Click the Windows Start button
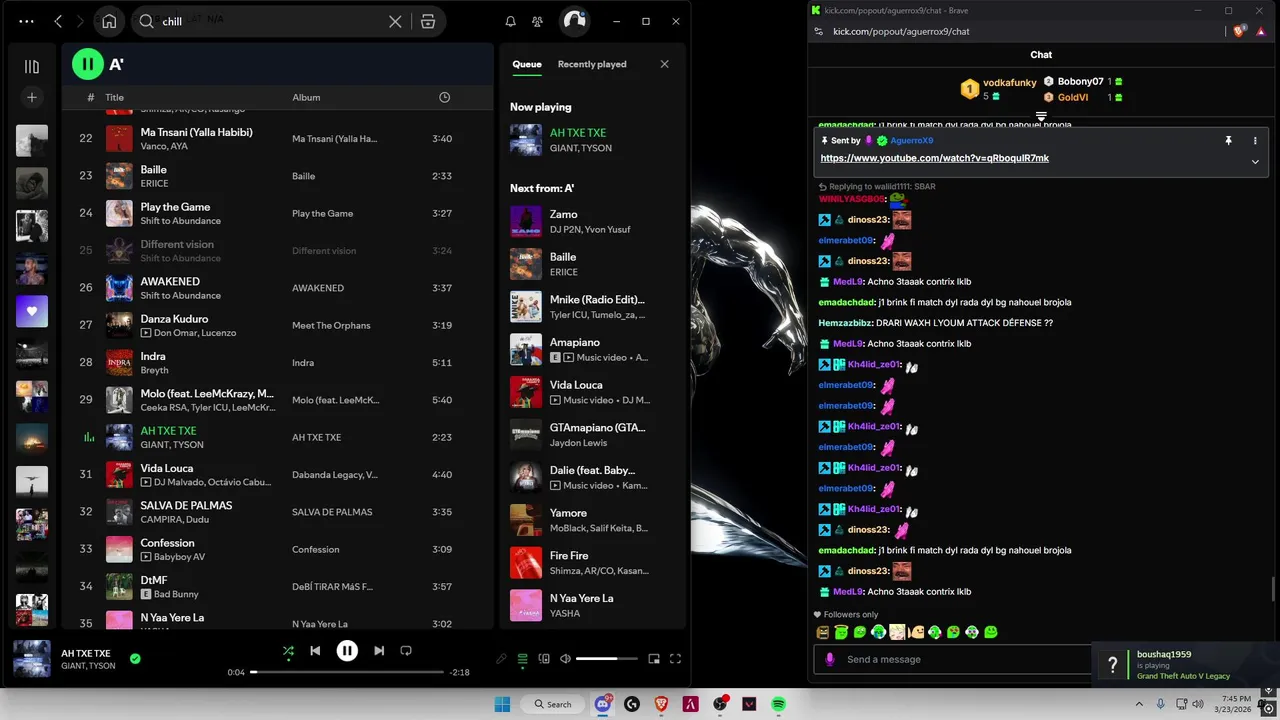The width and height of the screenshot is (1280, 720). click(502, 704)
